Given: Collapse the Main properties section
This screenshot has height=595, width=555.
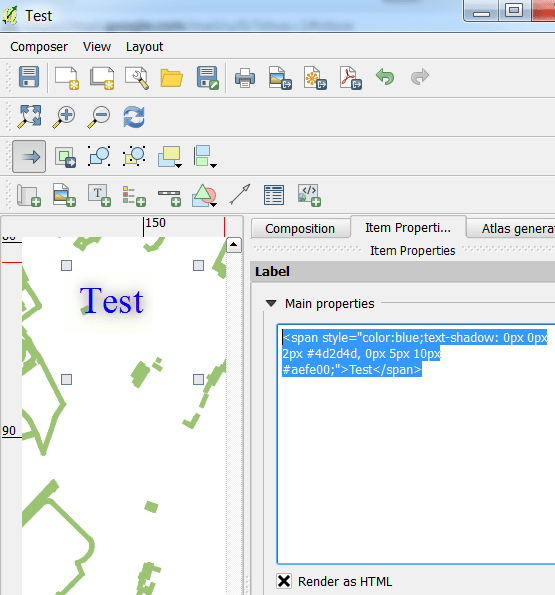Looking at the screenshot, I should (271, 304).
